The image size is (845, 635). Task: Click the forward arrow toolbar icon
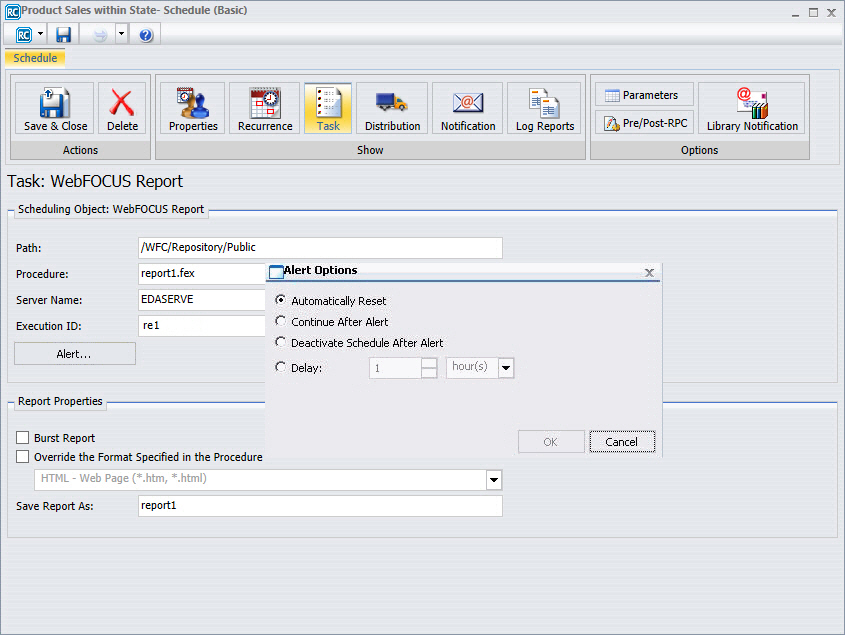(100, 35)
